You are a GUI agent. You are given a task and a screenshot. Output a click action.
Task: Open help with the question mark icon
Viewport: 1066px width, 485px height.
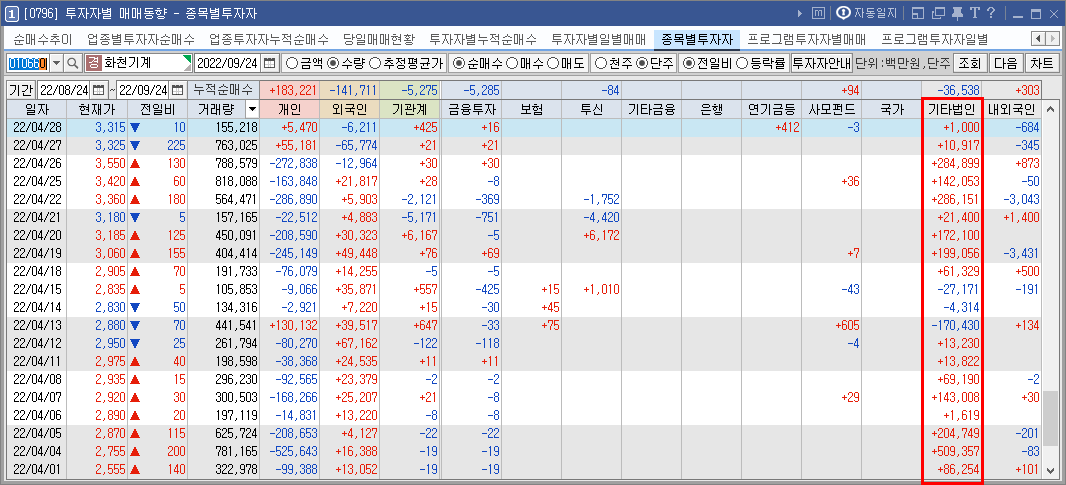tap(991, 13)
